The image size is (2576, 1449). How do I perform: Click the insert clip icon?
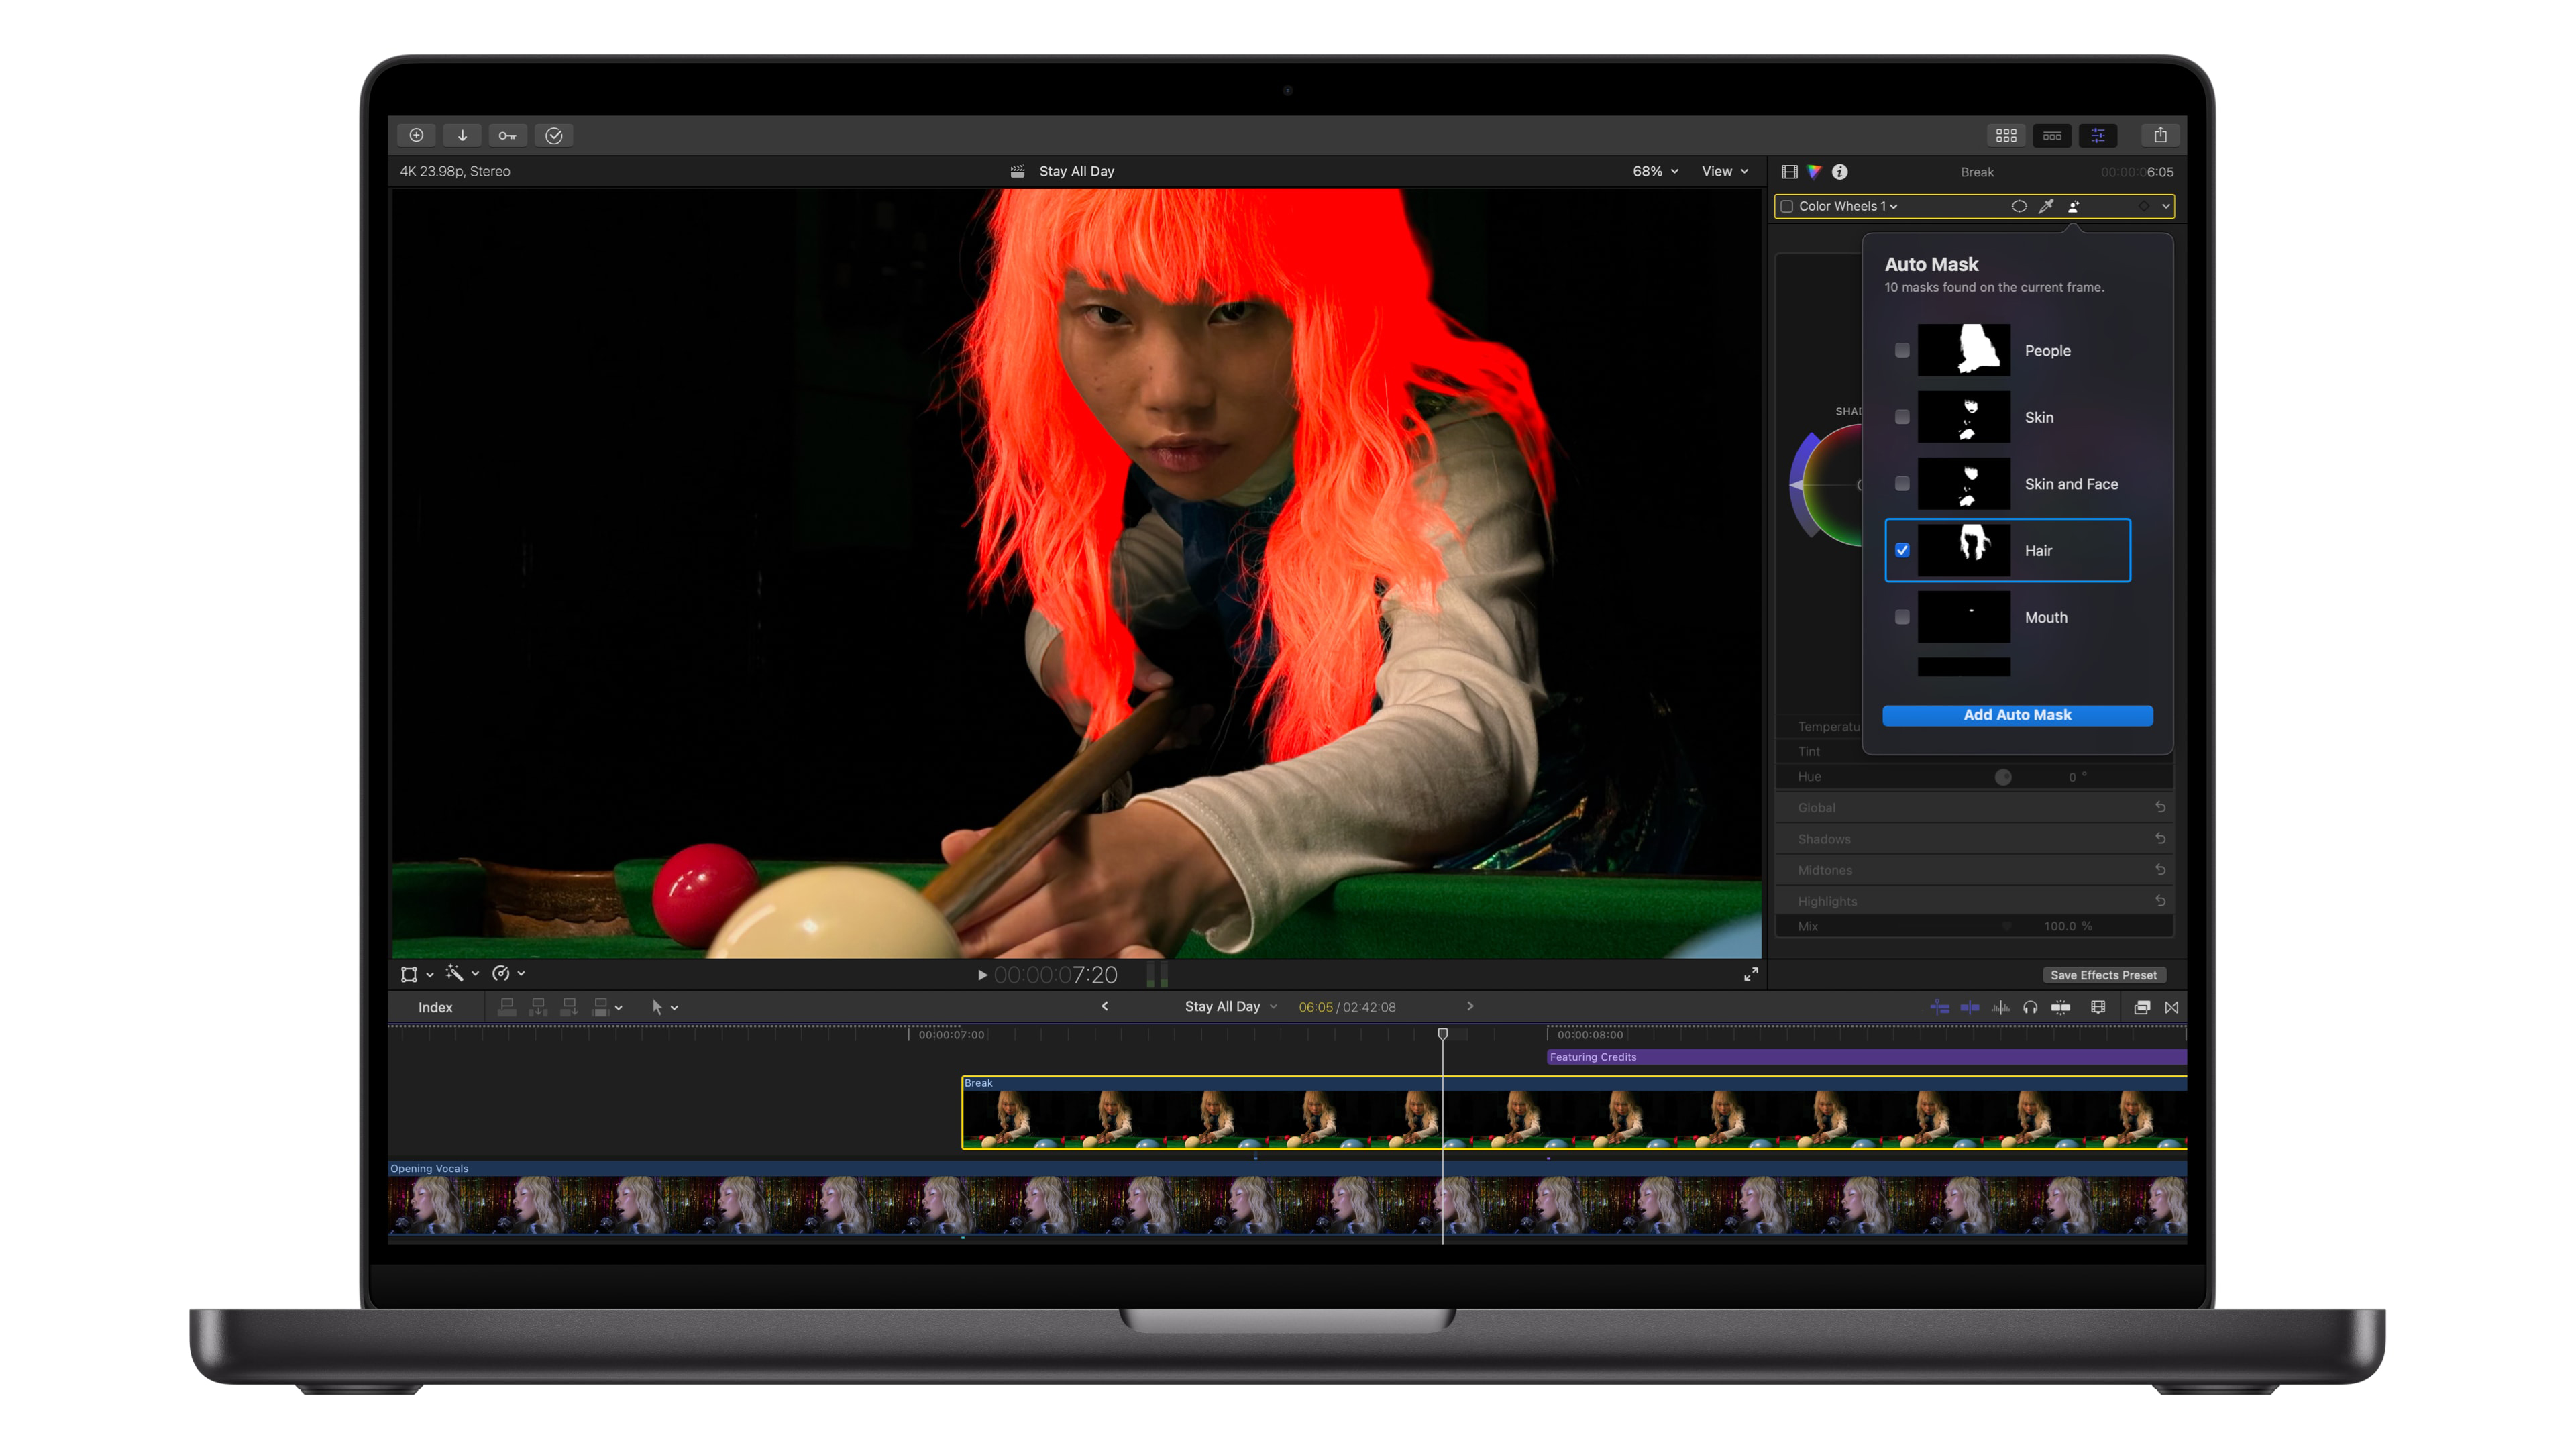[538, 1007]
